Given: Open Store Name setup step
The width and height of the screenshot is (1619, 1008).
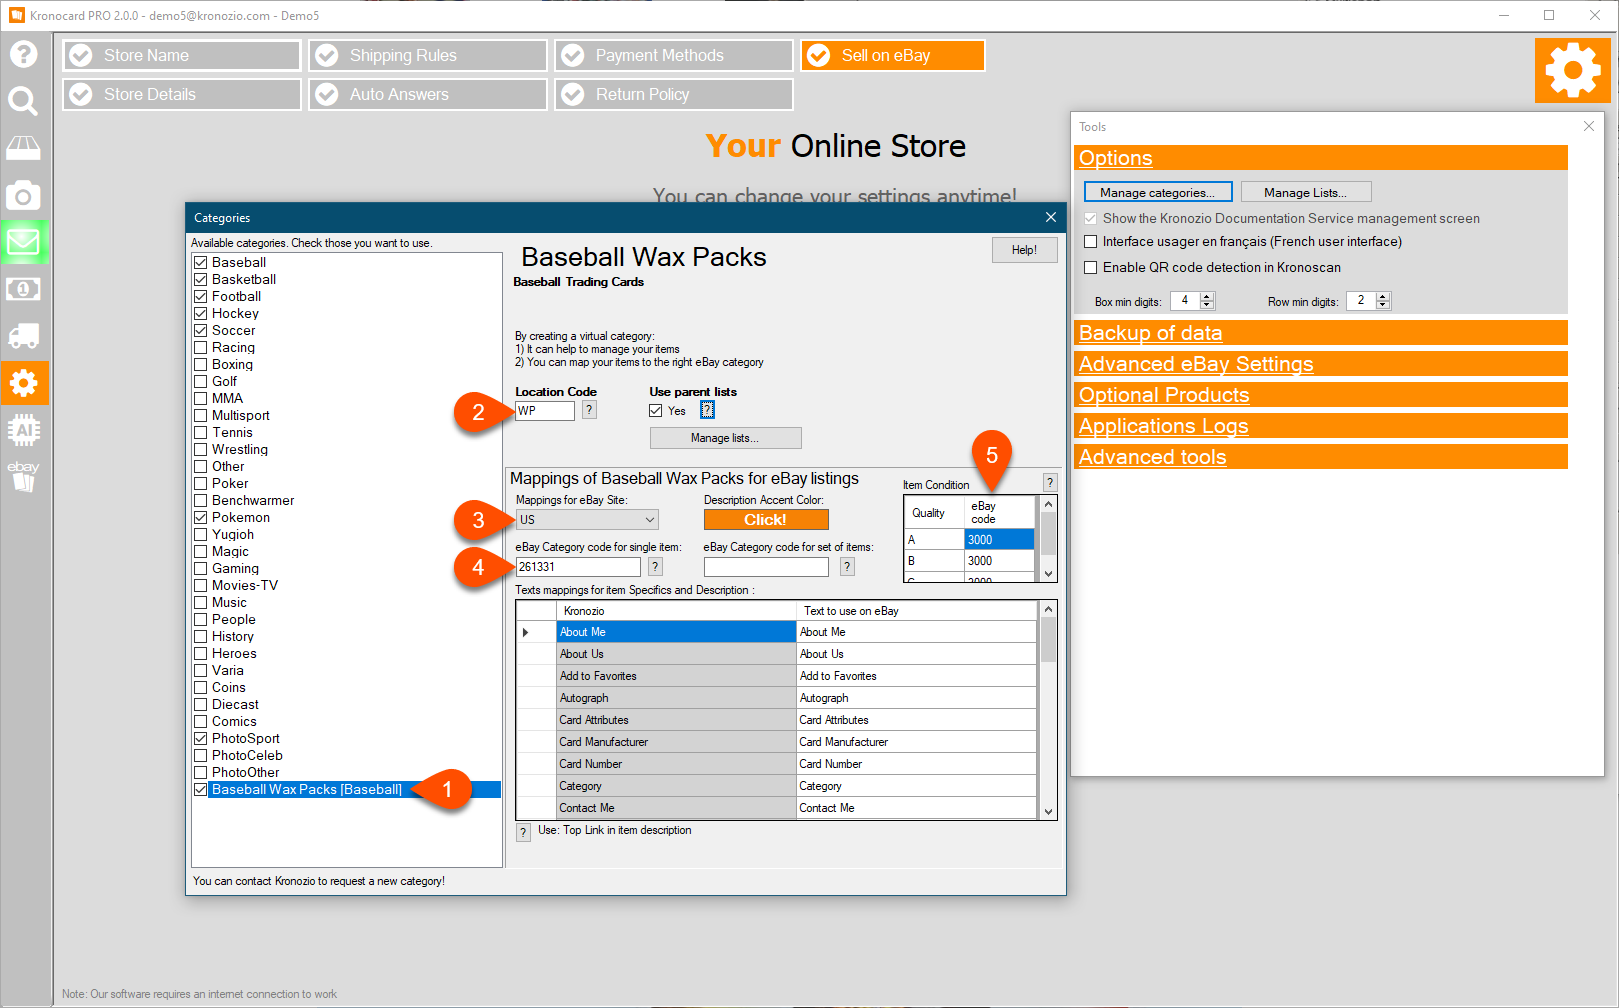Looking at the screenshot, I should (182, 55).
